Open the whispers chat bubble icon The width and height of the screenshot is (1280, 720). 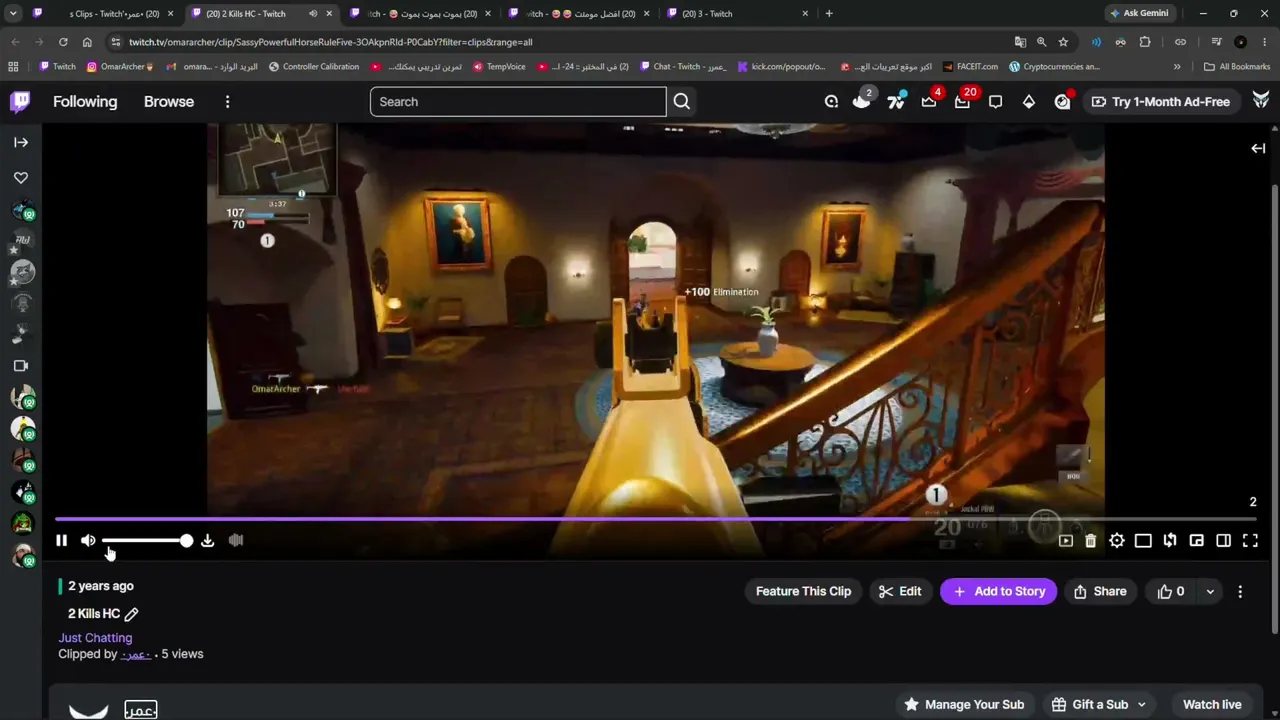click(996, 101)
